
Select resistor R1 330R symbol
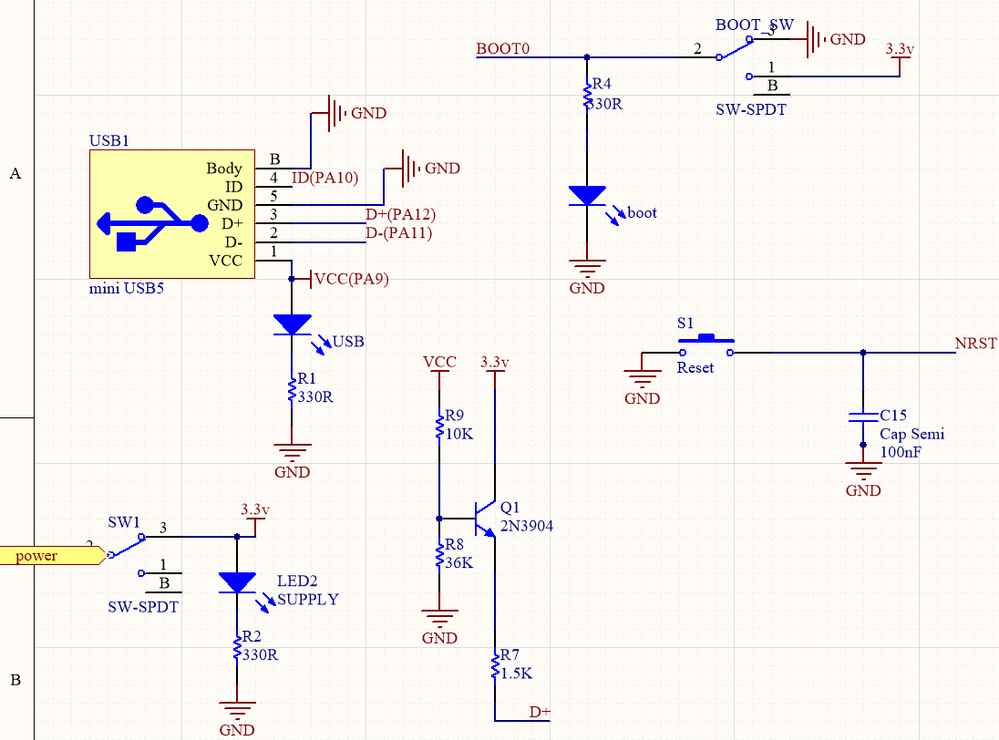[292, 388]
